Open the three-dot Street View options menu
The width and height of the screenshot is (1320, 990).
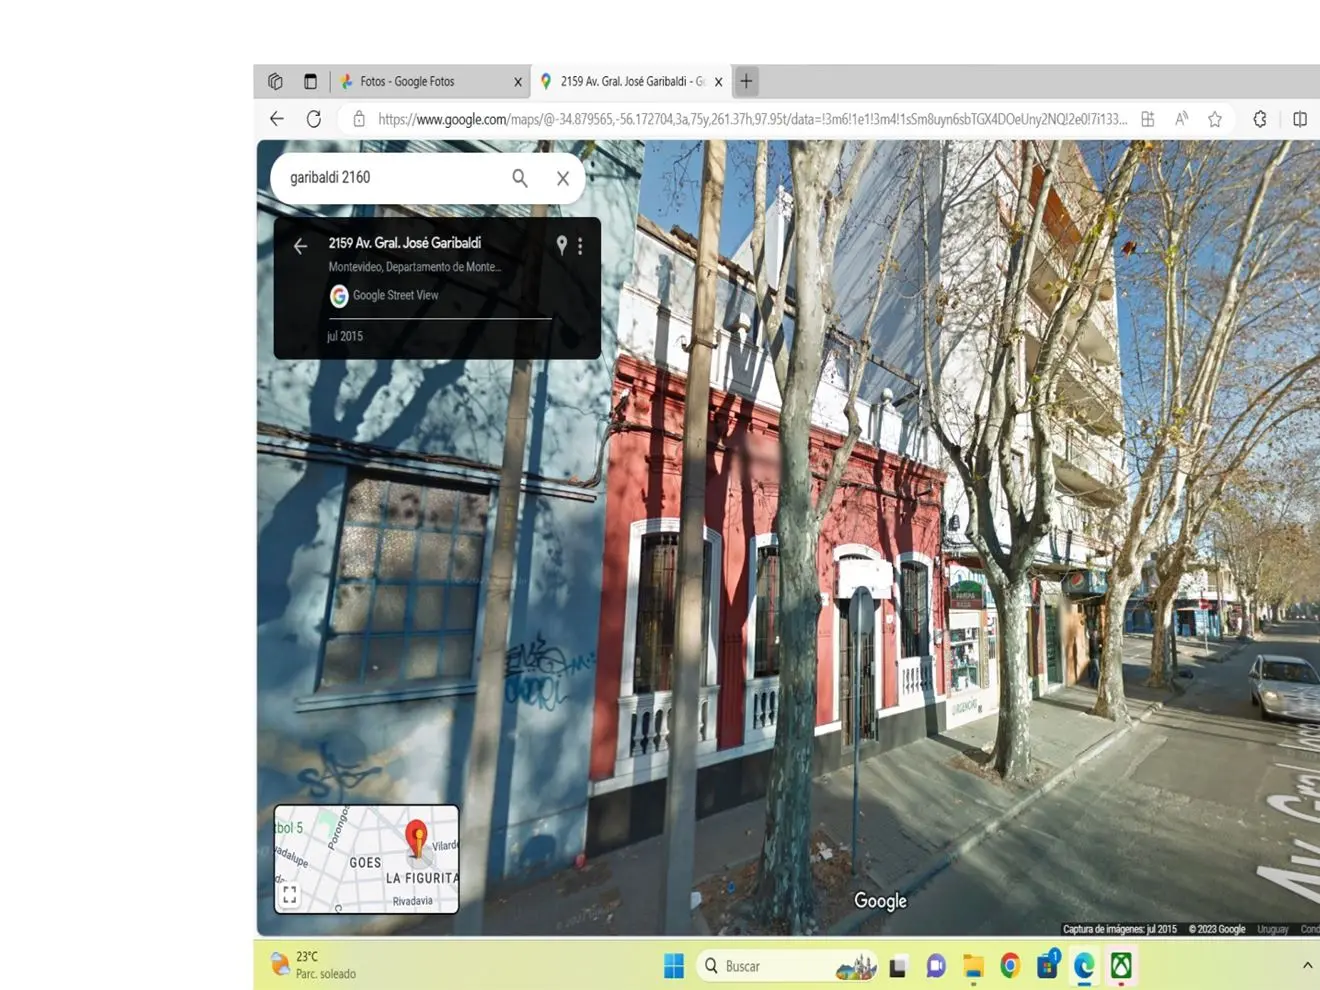580,245
